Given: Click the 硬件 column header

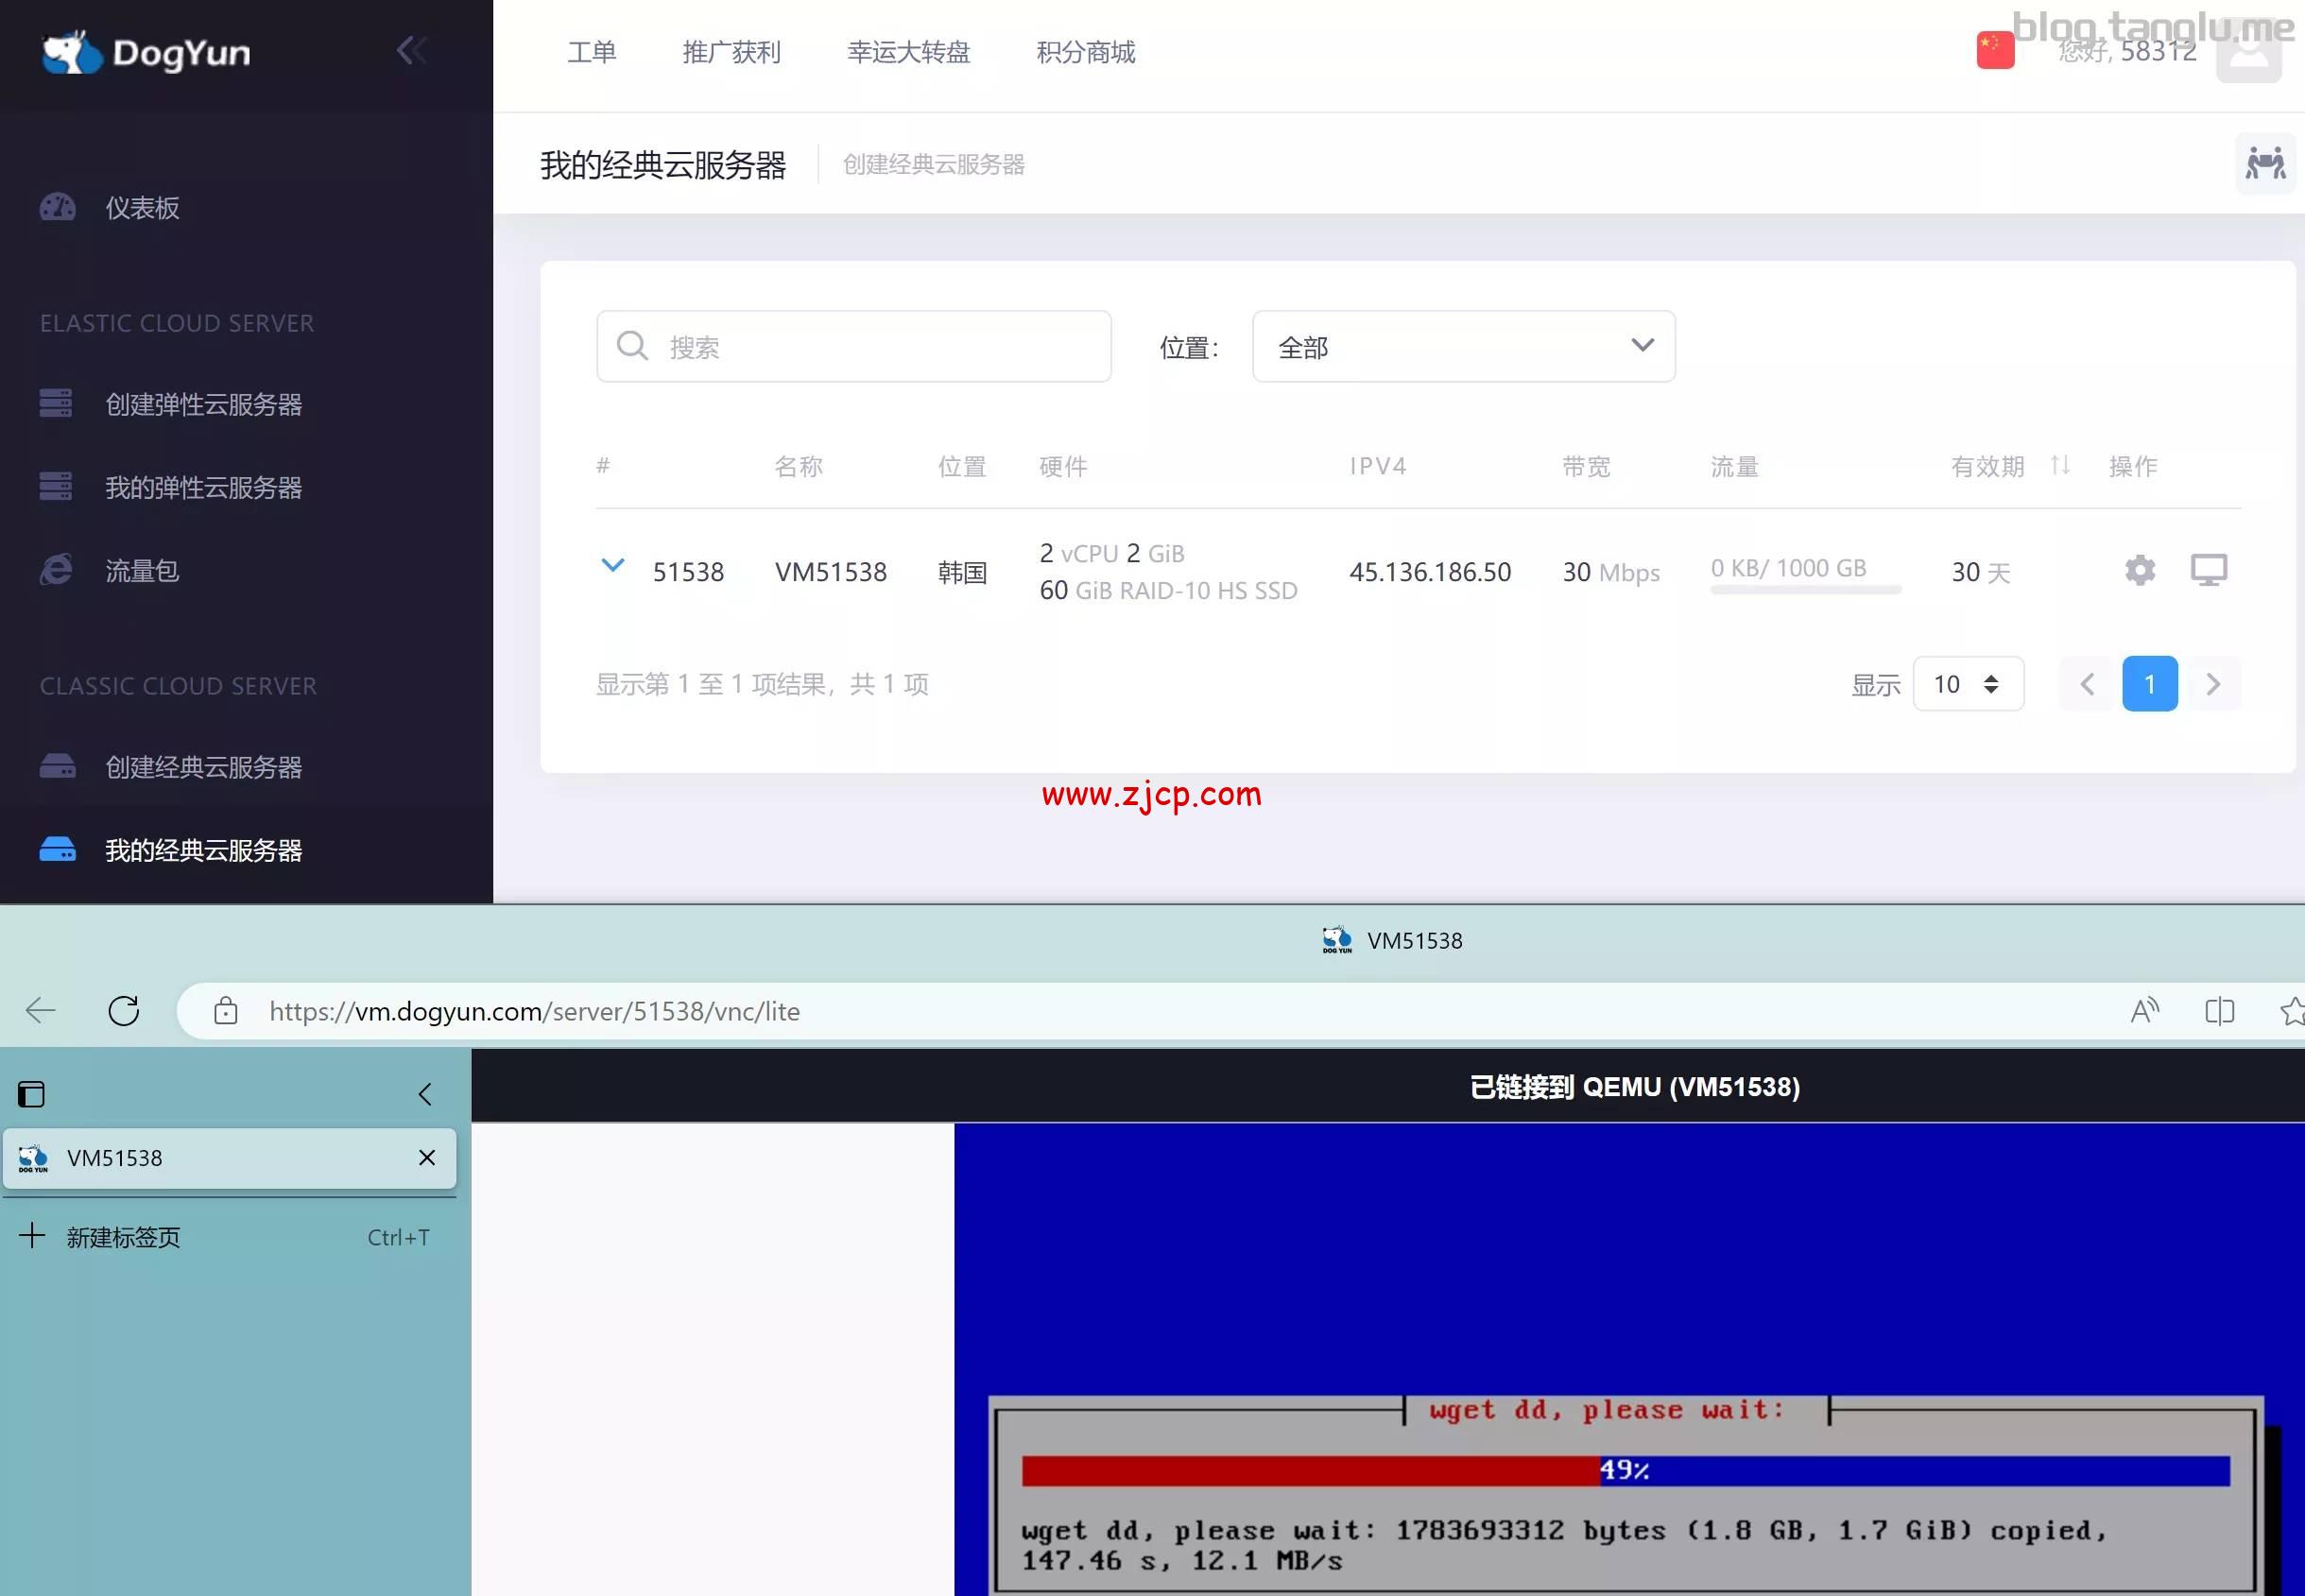Looking at the screenshot, I should pyautogui.click(x=1063, y=466).
